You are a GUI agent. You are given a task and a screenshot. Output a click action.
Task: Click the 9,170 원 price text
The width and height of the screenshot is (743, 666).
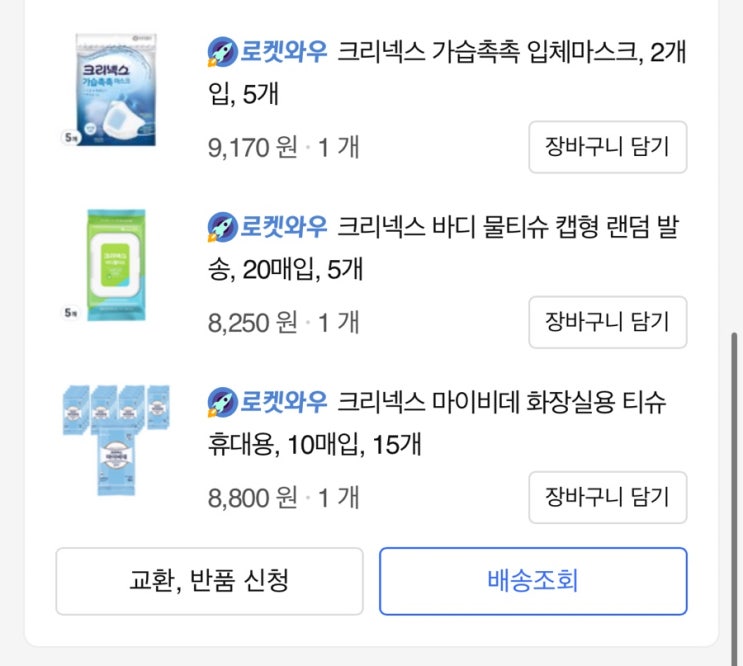pyautogui.click(x=253, y=148)
